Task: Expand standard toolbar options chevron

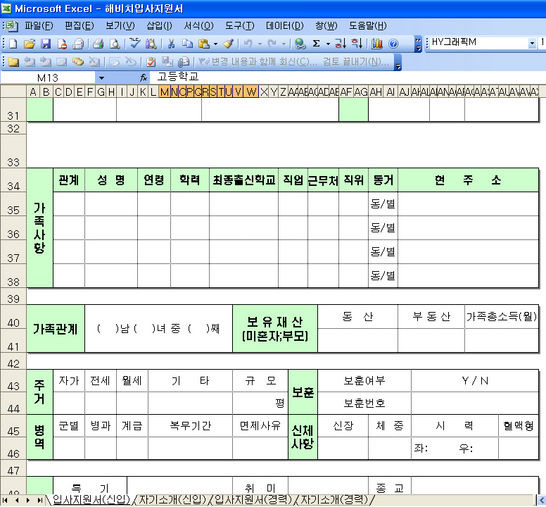Action: click(418, 44)
